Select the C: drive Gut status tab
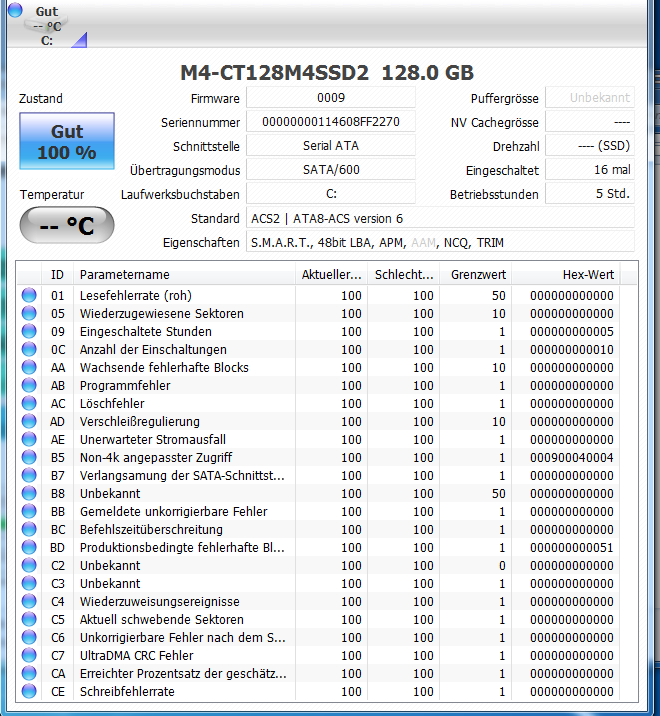 pyautogui.click(x=47, y=25)
